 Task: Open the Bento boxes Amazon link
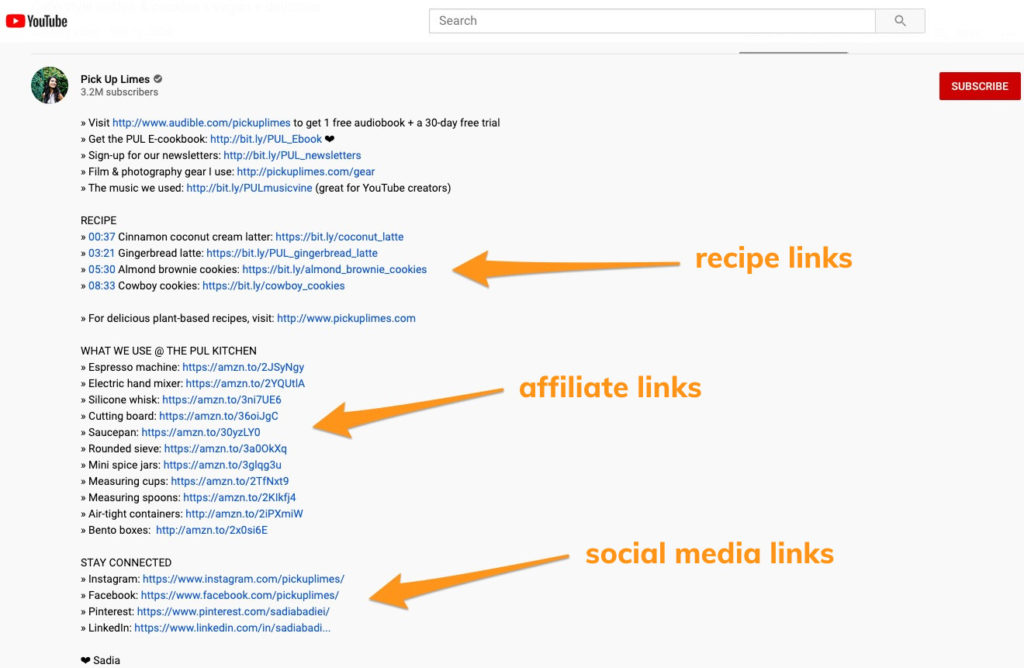point(212,531)
